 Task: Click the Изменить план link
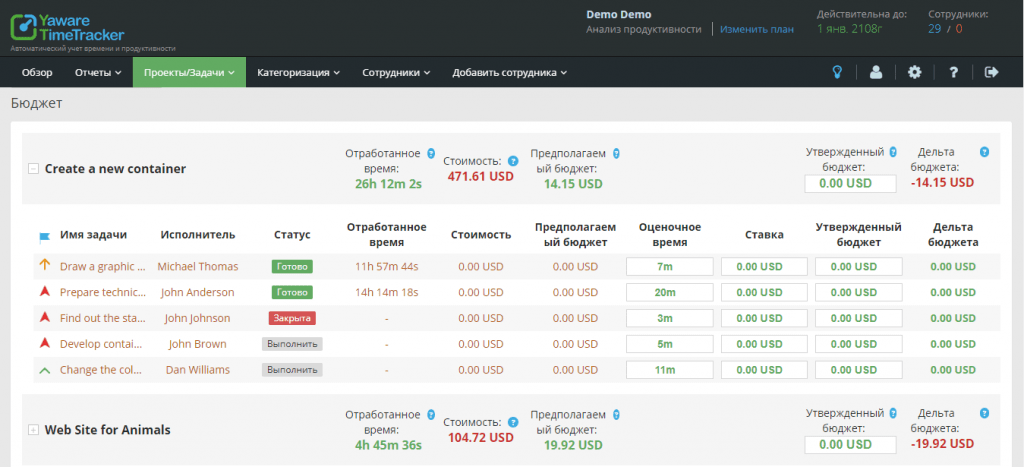click(x=757, y=29)
